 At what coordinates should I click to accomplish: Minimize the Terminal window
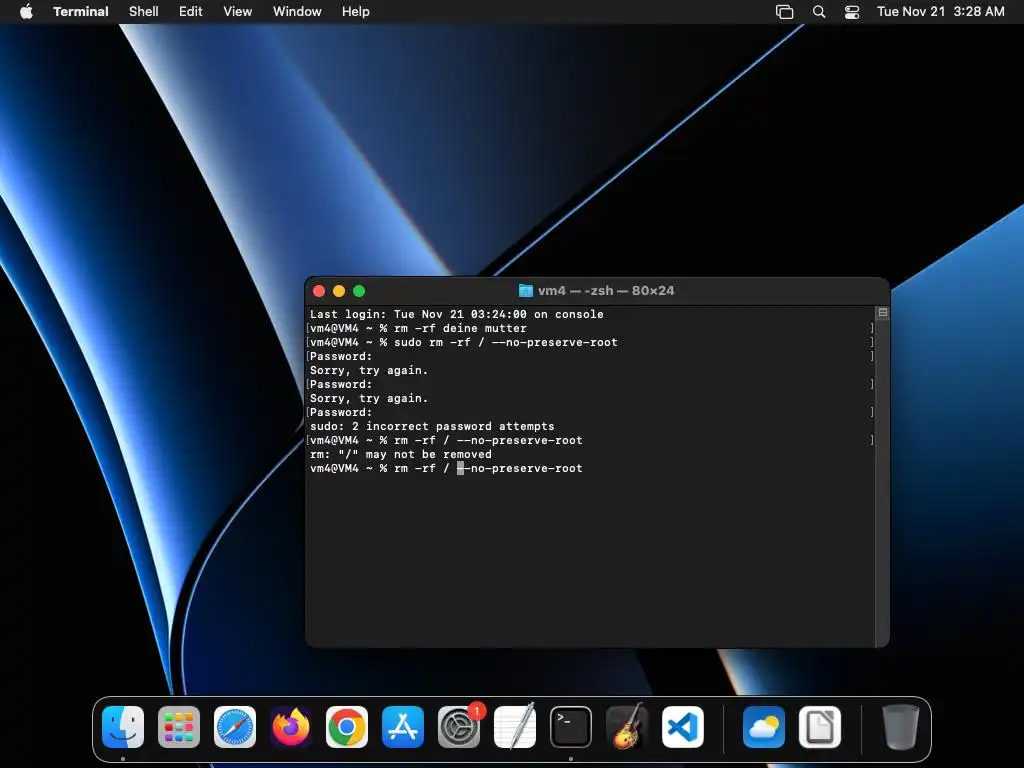(339, 291)
